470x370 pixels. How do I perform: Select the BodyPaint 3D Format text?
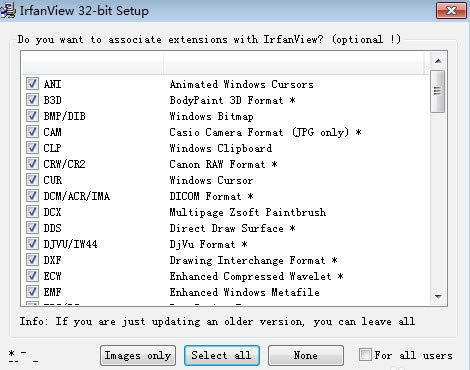(232, 100)
